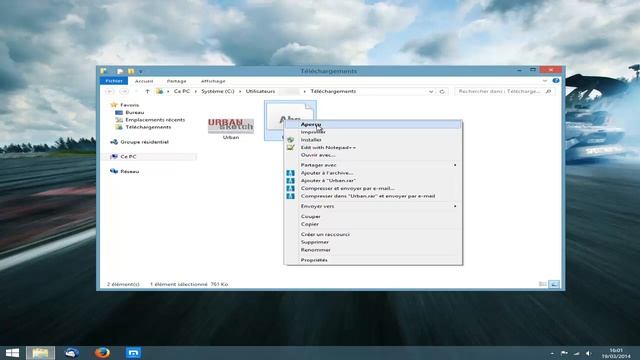Choose Installer to install the font
This screenshot has width=640, height=360.
(373, 140)
